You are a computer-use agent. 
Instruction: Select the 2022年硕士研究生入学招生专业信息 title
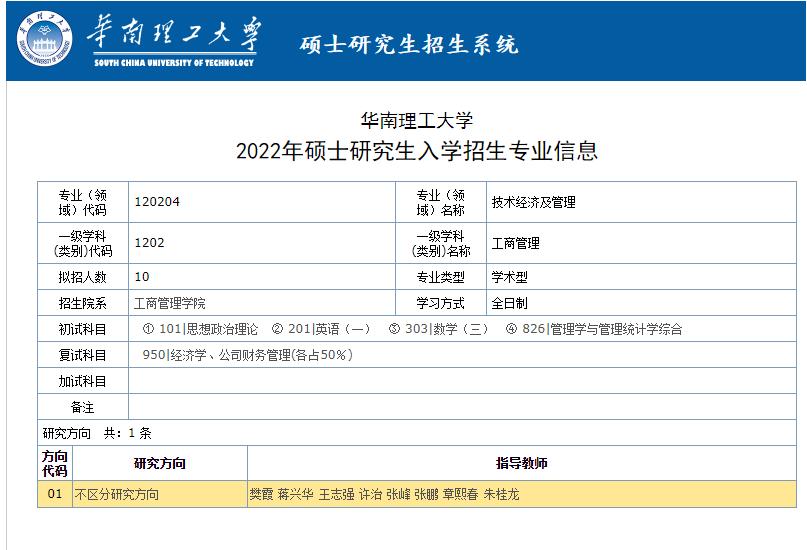click(416, 151)
